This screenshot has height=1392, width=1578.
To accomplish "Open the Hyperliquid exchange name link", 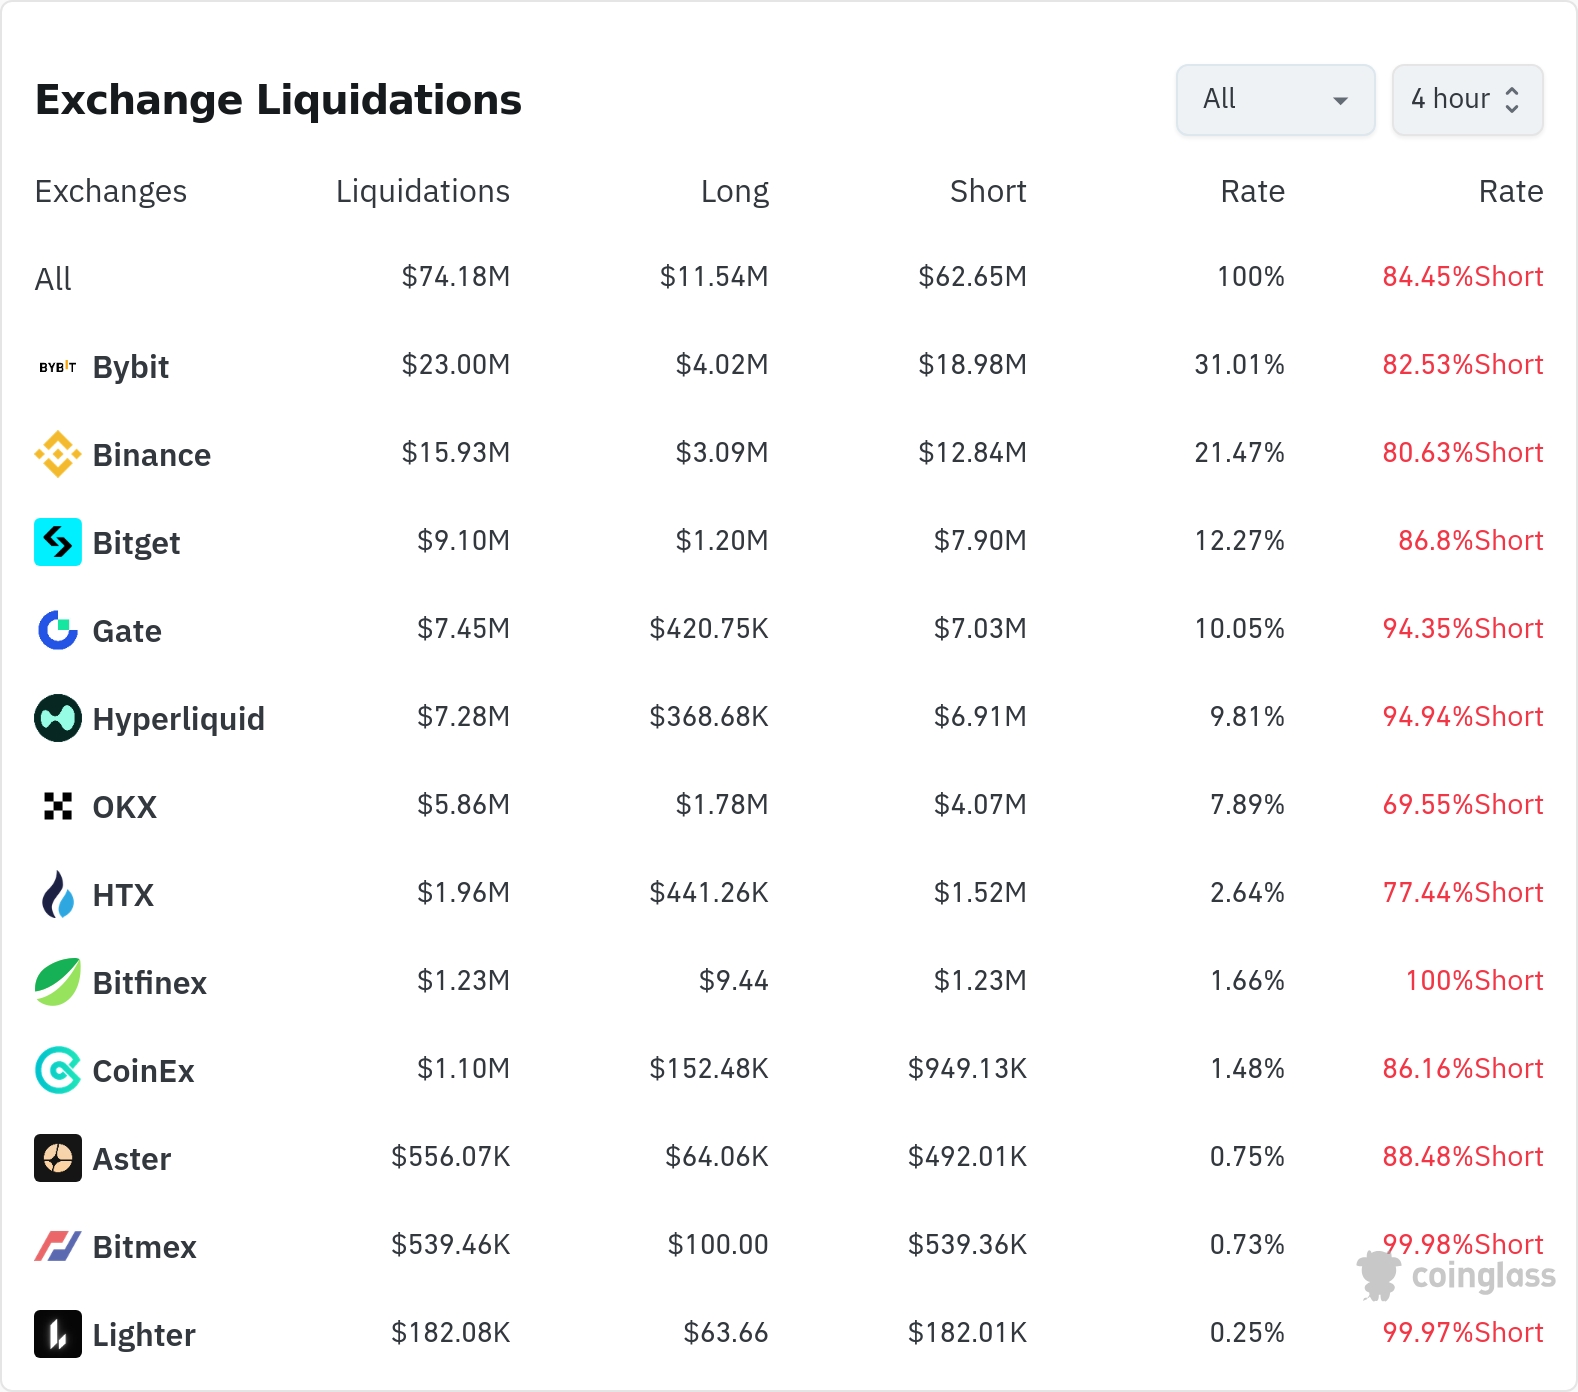I will tap(178, 719).
